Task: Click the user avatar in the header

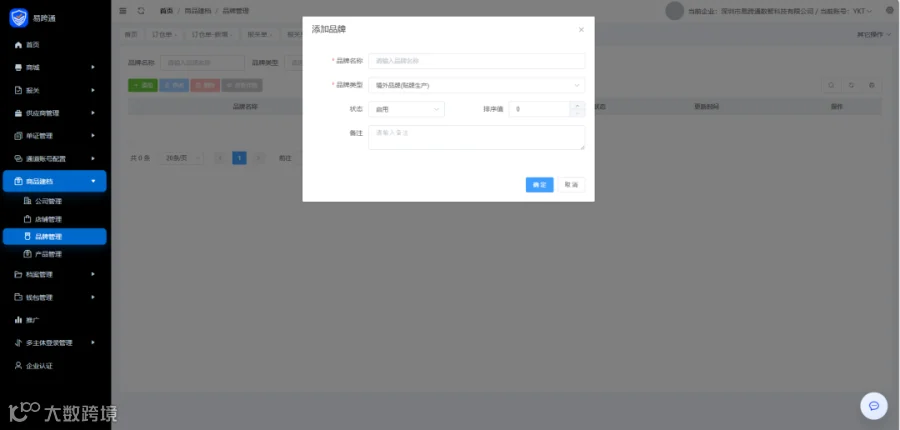Action: [674, 11]
